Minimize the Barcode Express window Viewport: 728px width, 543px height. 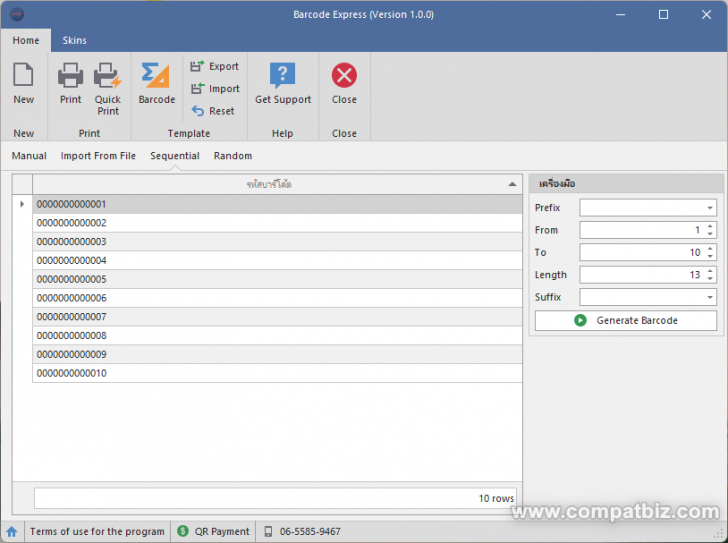pyautogui.click(x=620, y=14)
